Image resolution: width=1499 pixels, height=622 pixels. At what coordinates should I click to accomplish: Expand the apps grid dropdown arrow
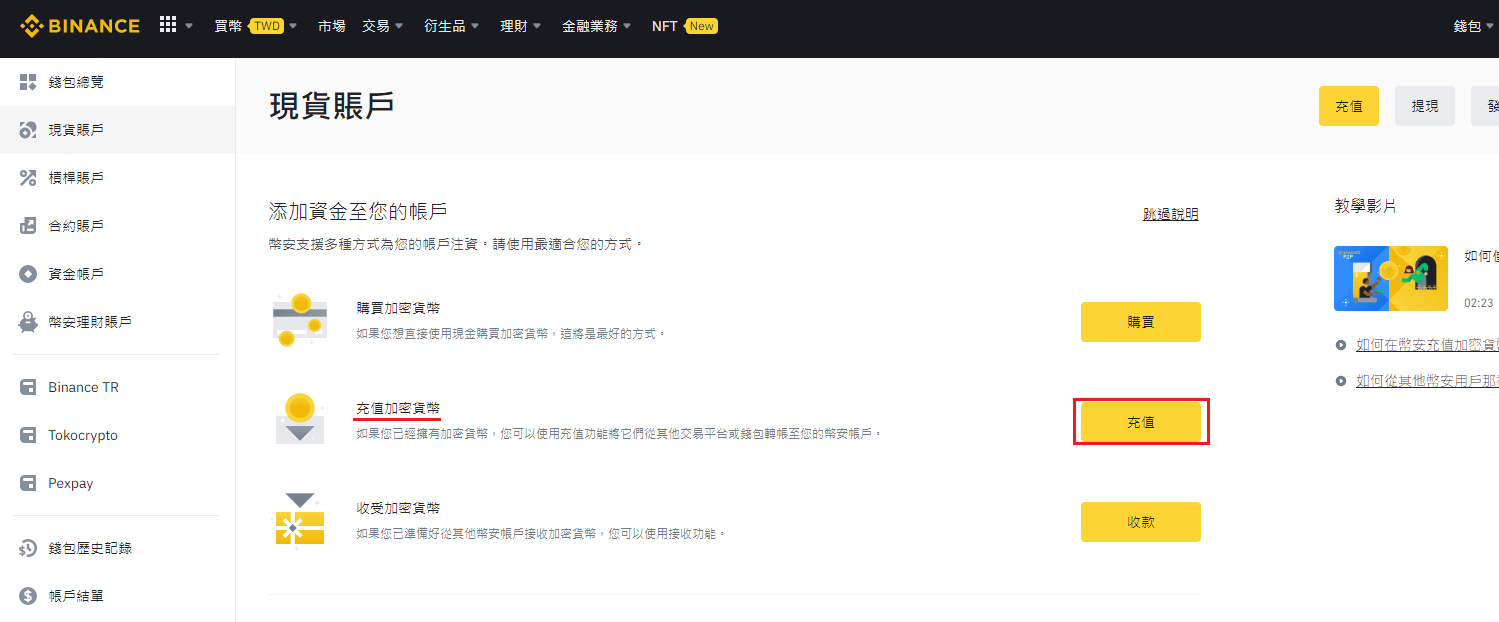tap(189, 26)
